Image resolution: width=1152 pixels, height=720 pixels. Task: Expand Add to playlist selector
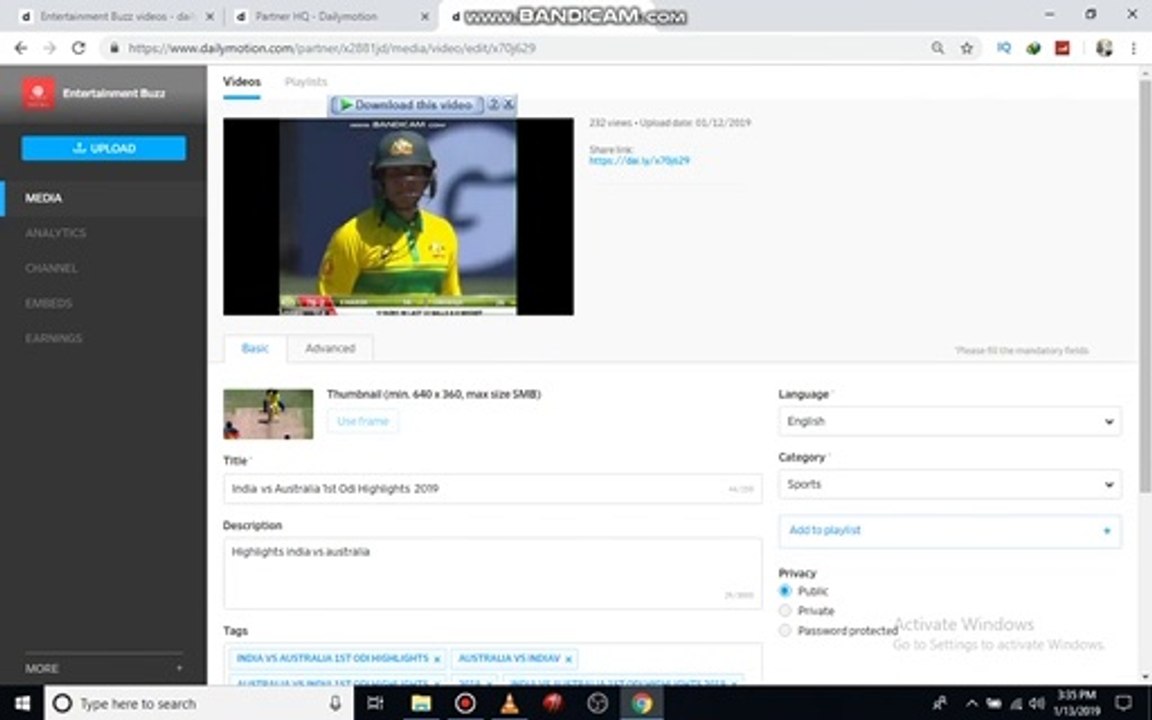[950, 530]
